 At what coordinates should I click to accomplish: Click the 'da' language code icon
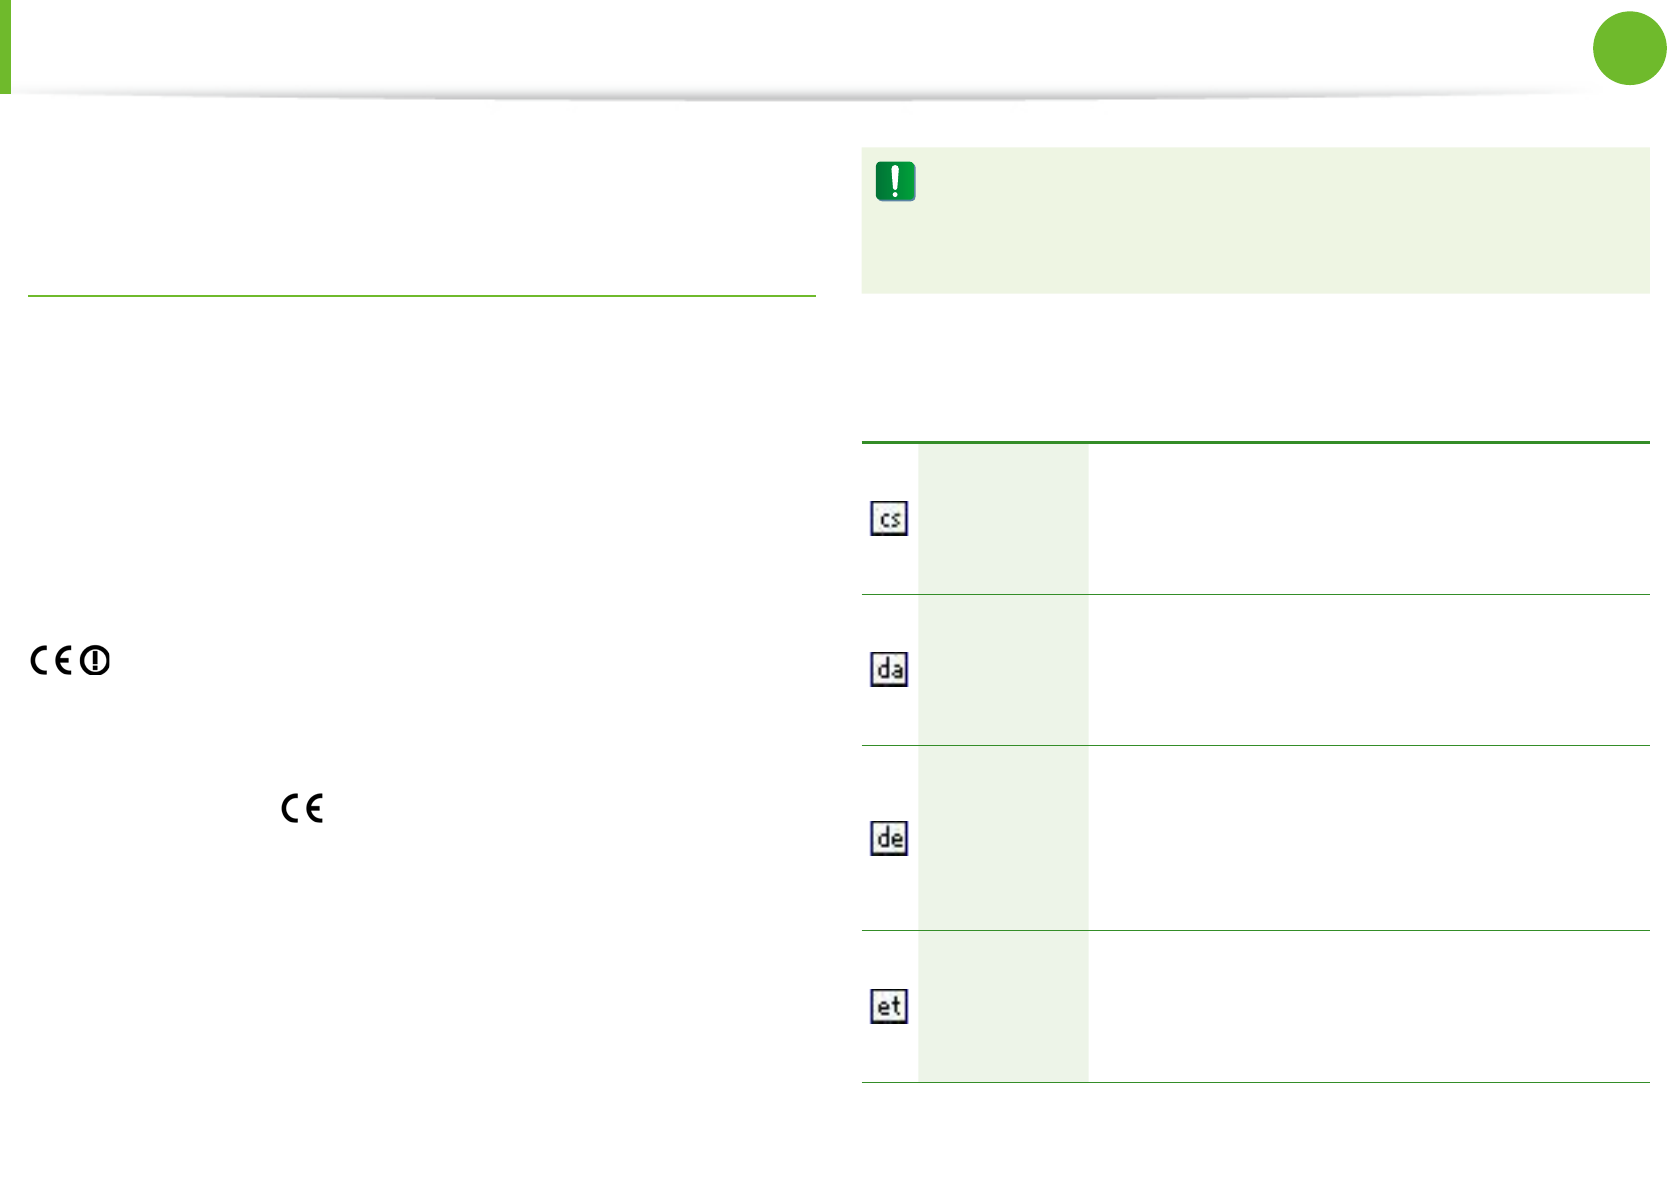[889, 669]
